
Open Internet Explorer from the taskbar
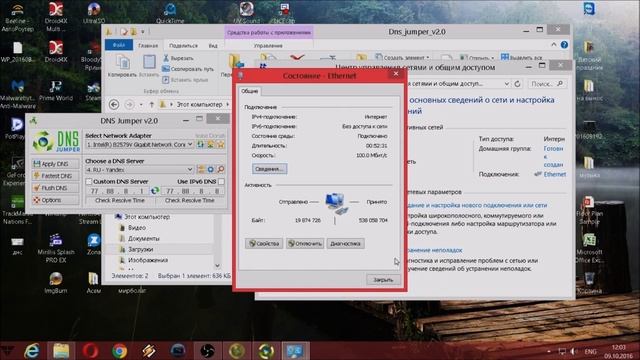pos(32,351)
